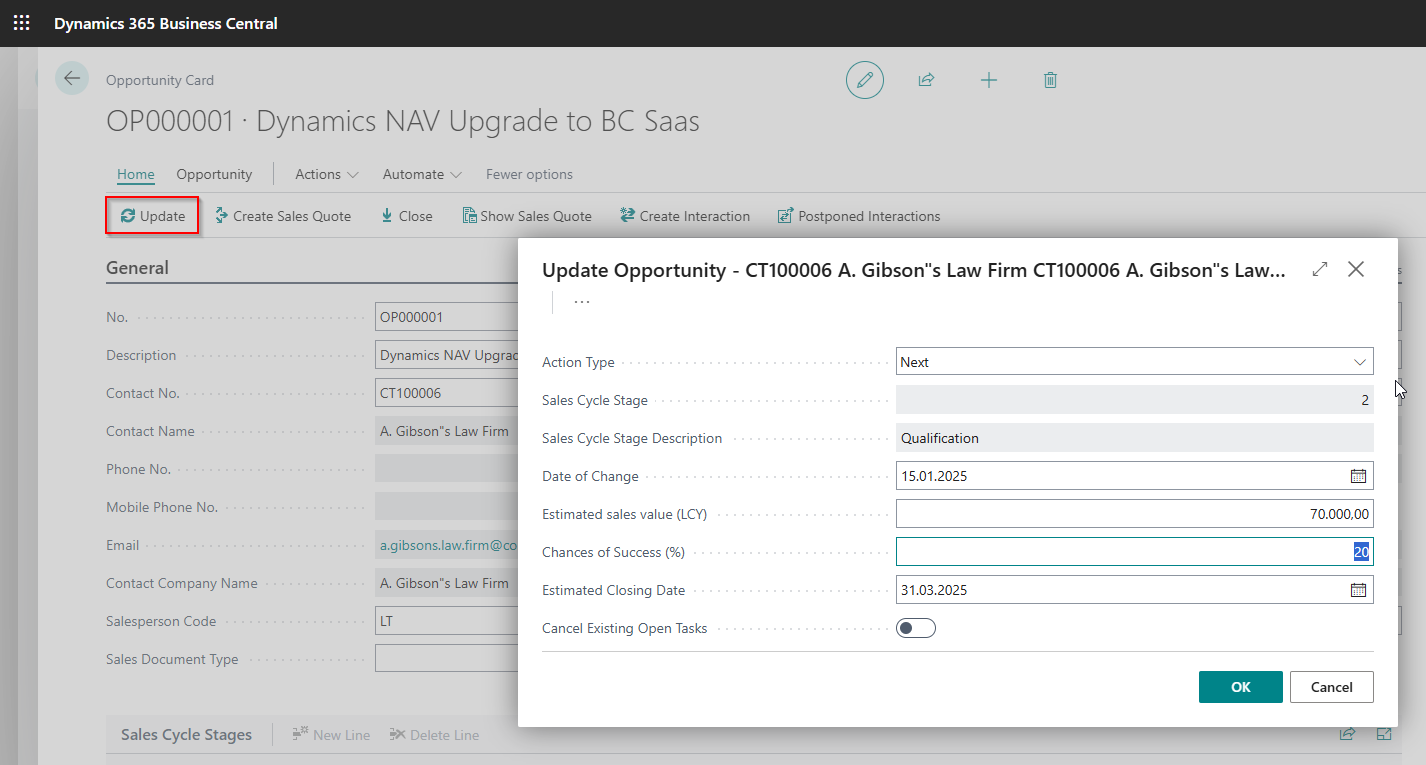
Task: Click the Close opportunity action
Action: 406,216
